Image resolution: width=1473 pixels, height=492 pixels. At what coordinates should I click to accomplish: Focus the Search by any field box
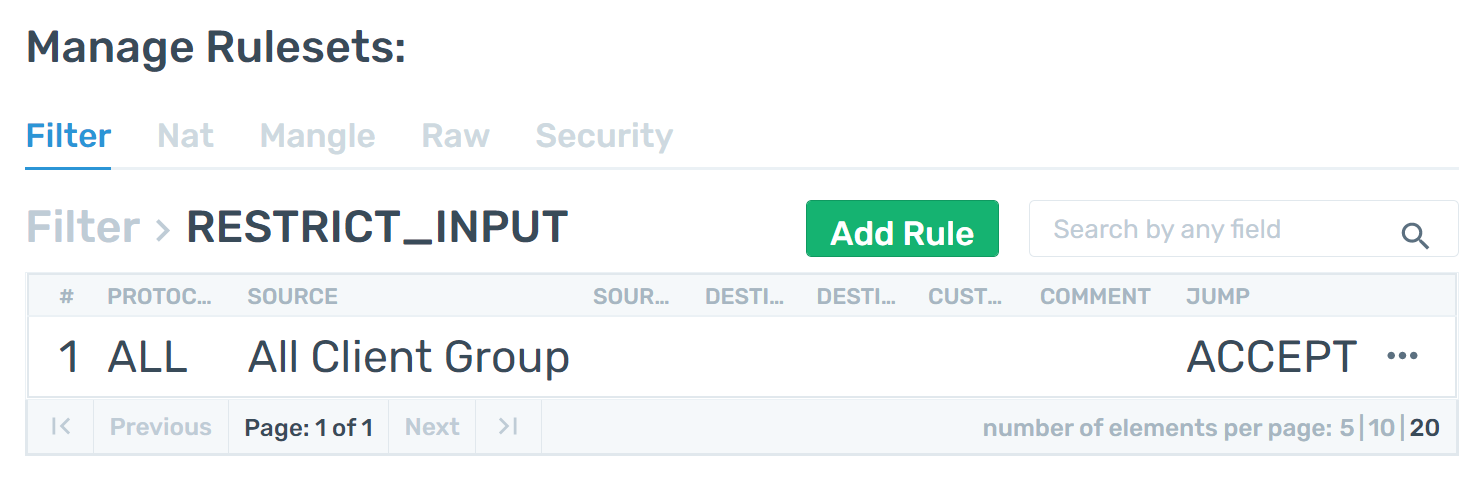(x=1243, y=229)
